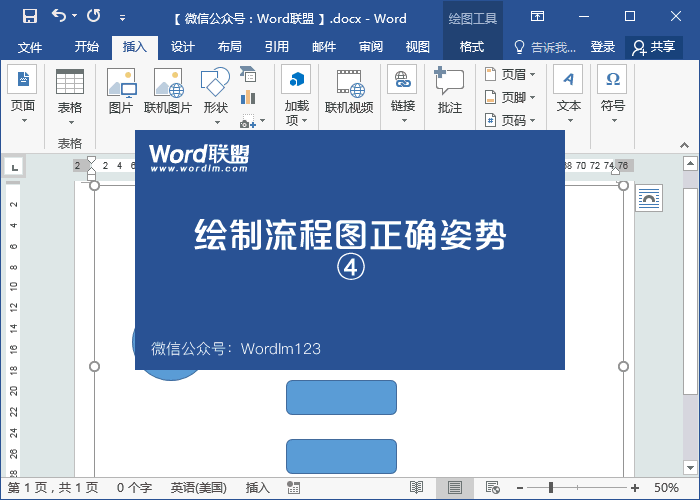Click the scroll-down arrow of vertical scrollbar
The image size is (700, 500).
tap(690, 468)
